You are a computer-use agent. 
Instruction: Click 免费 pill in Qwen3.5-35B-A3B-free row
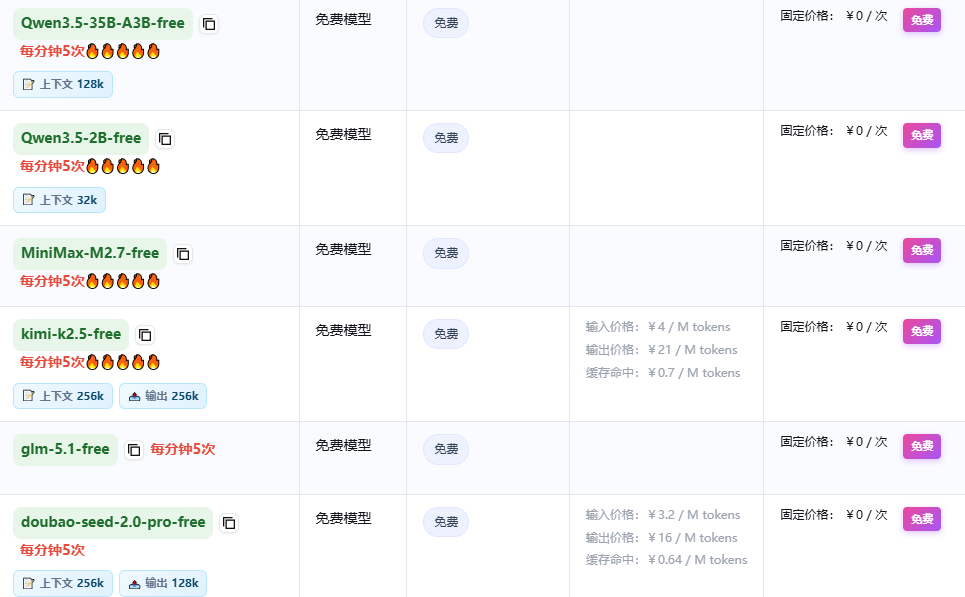(446, 23)
